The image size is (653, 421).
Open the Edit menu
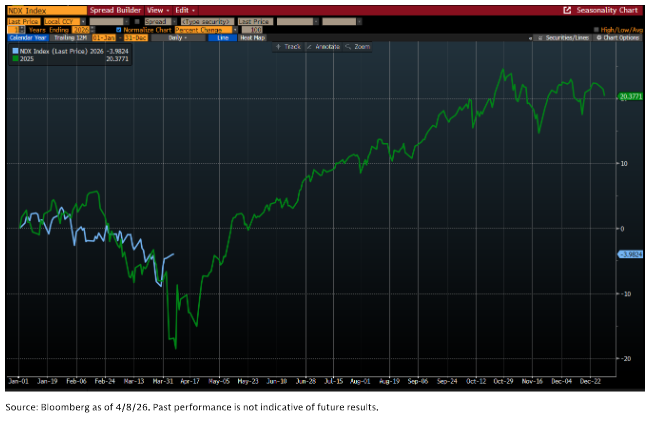182,10
